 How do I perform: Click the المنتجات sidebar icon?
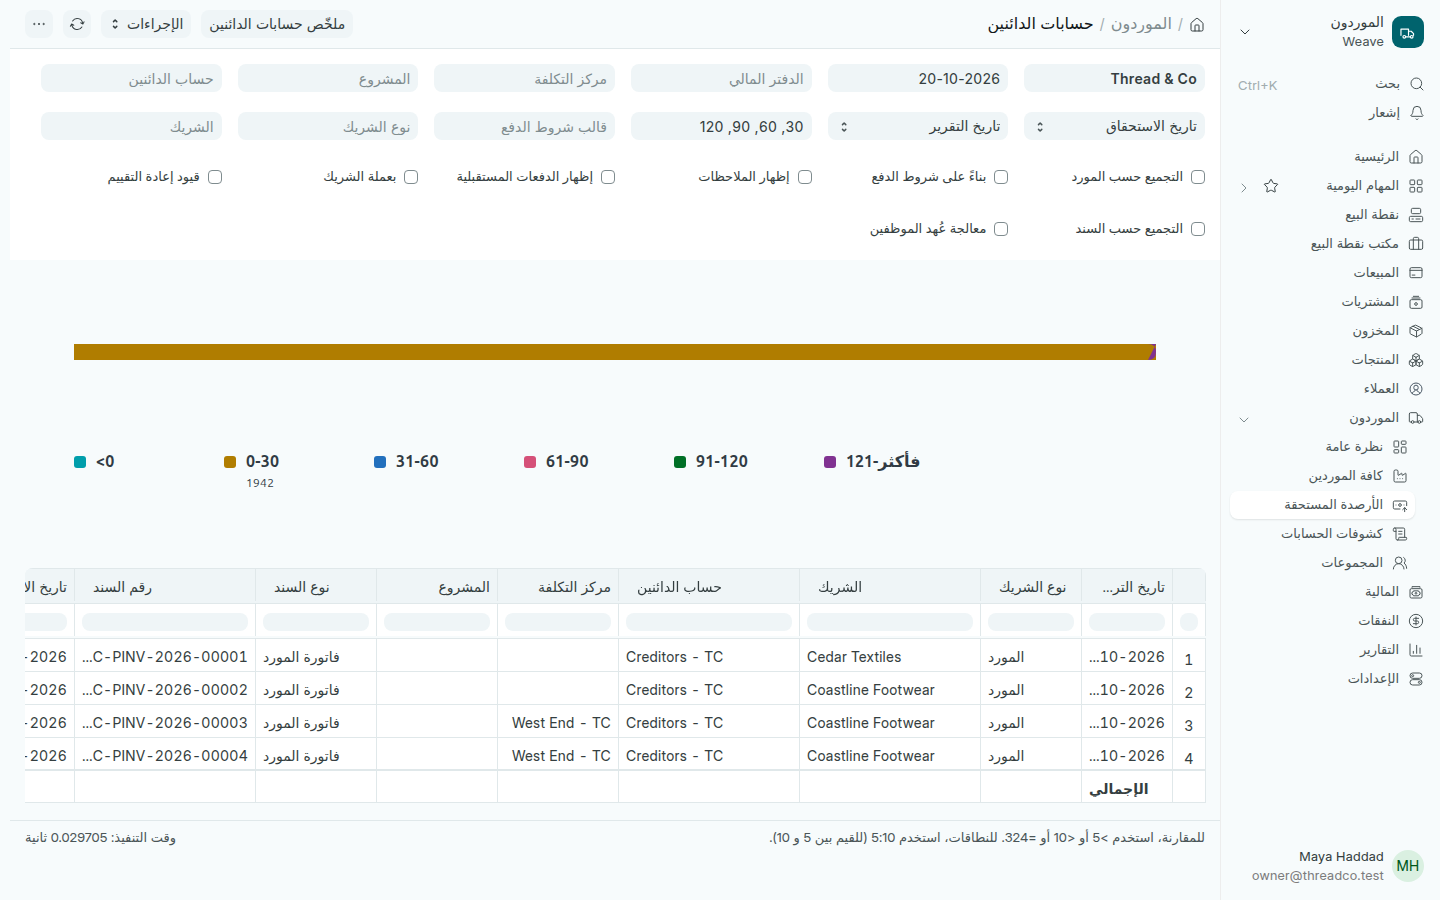click(x=1416, y=360)
